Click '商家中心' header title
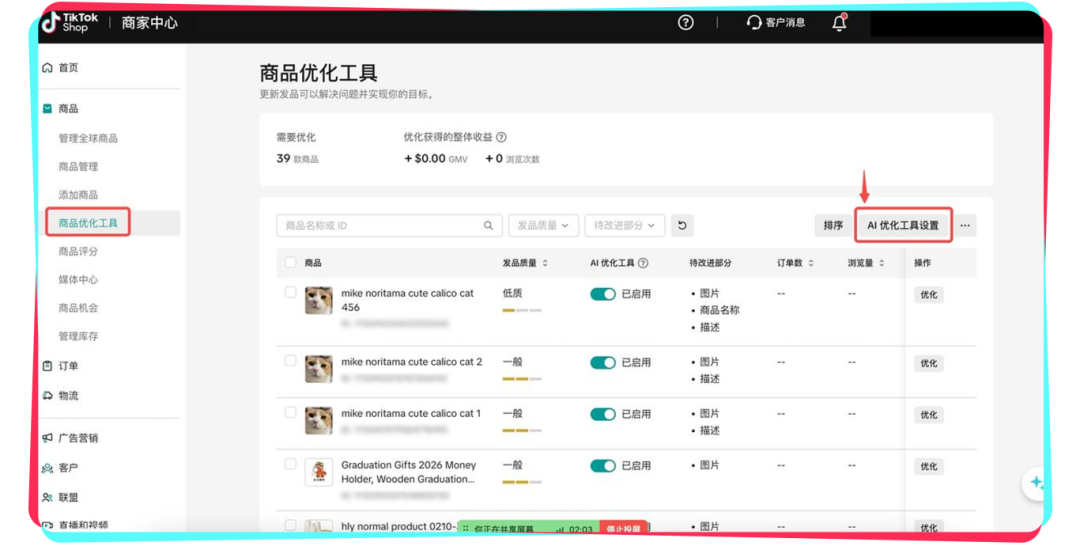Viewport: 1080px width, 546px height. 149,23
